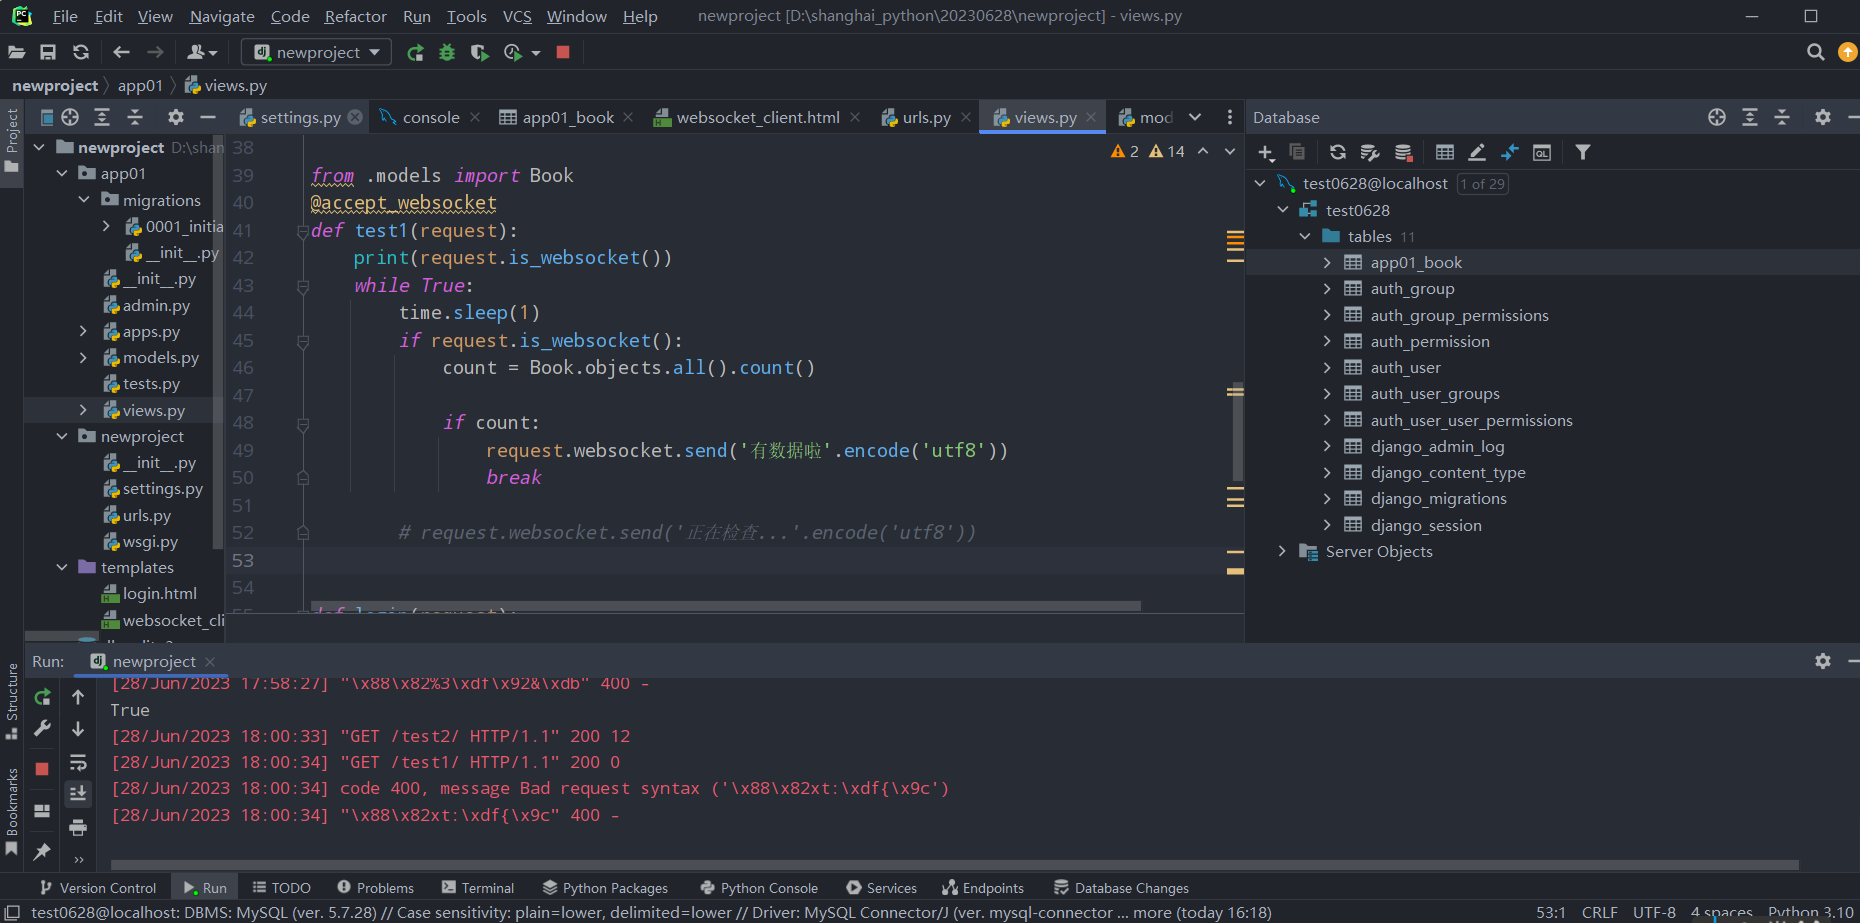Open the Terminal tool window

(478, 888)
